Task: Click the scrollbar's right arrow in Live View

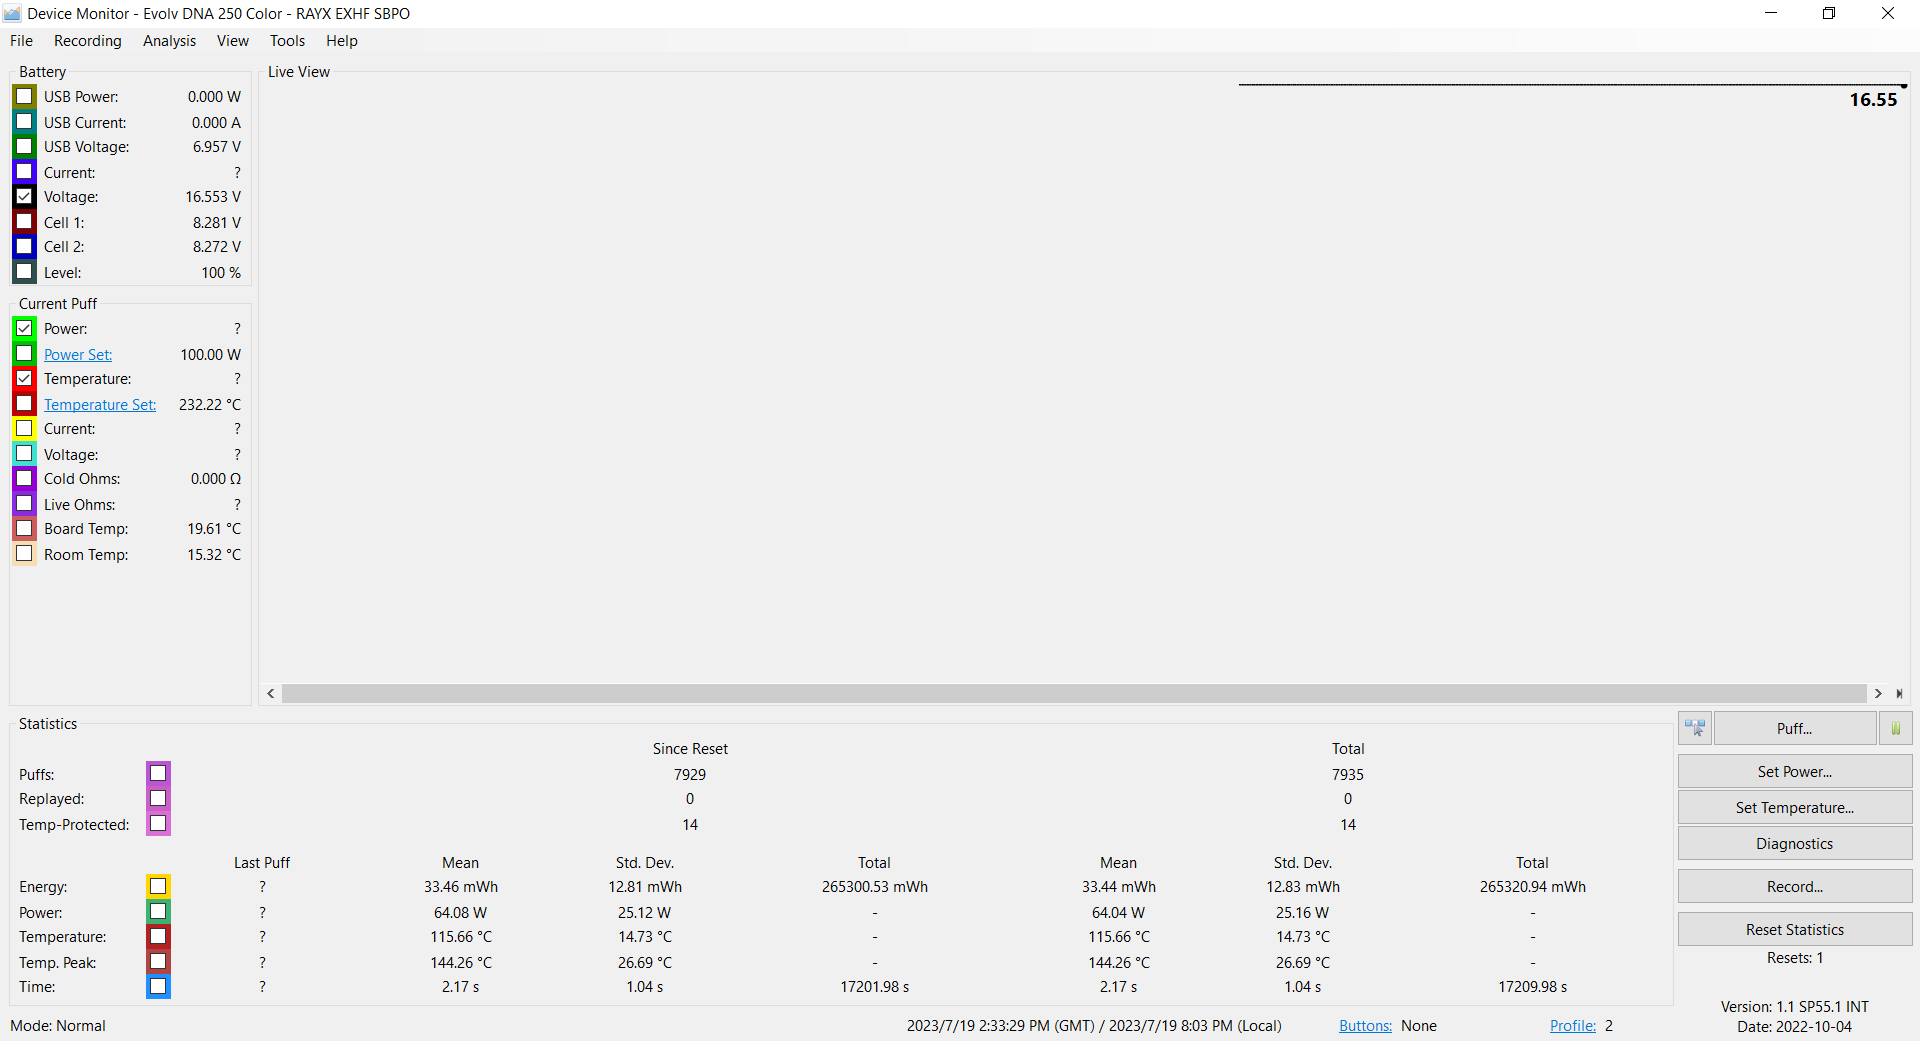Action: (x=1878, y=694)
